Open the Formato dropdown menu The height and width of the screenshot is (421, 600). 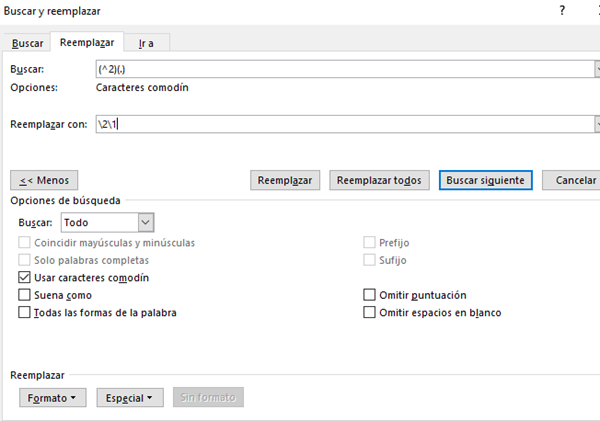tap(53, 398)
